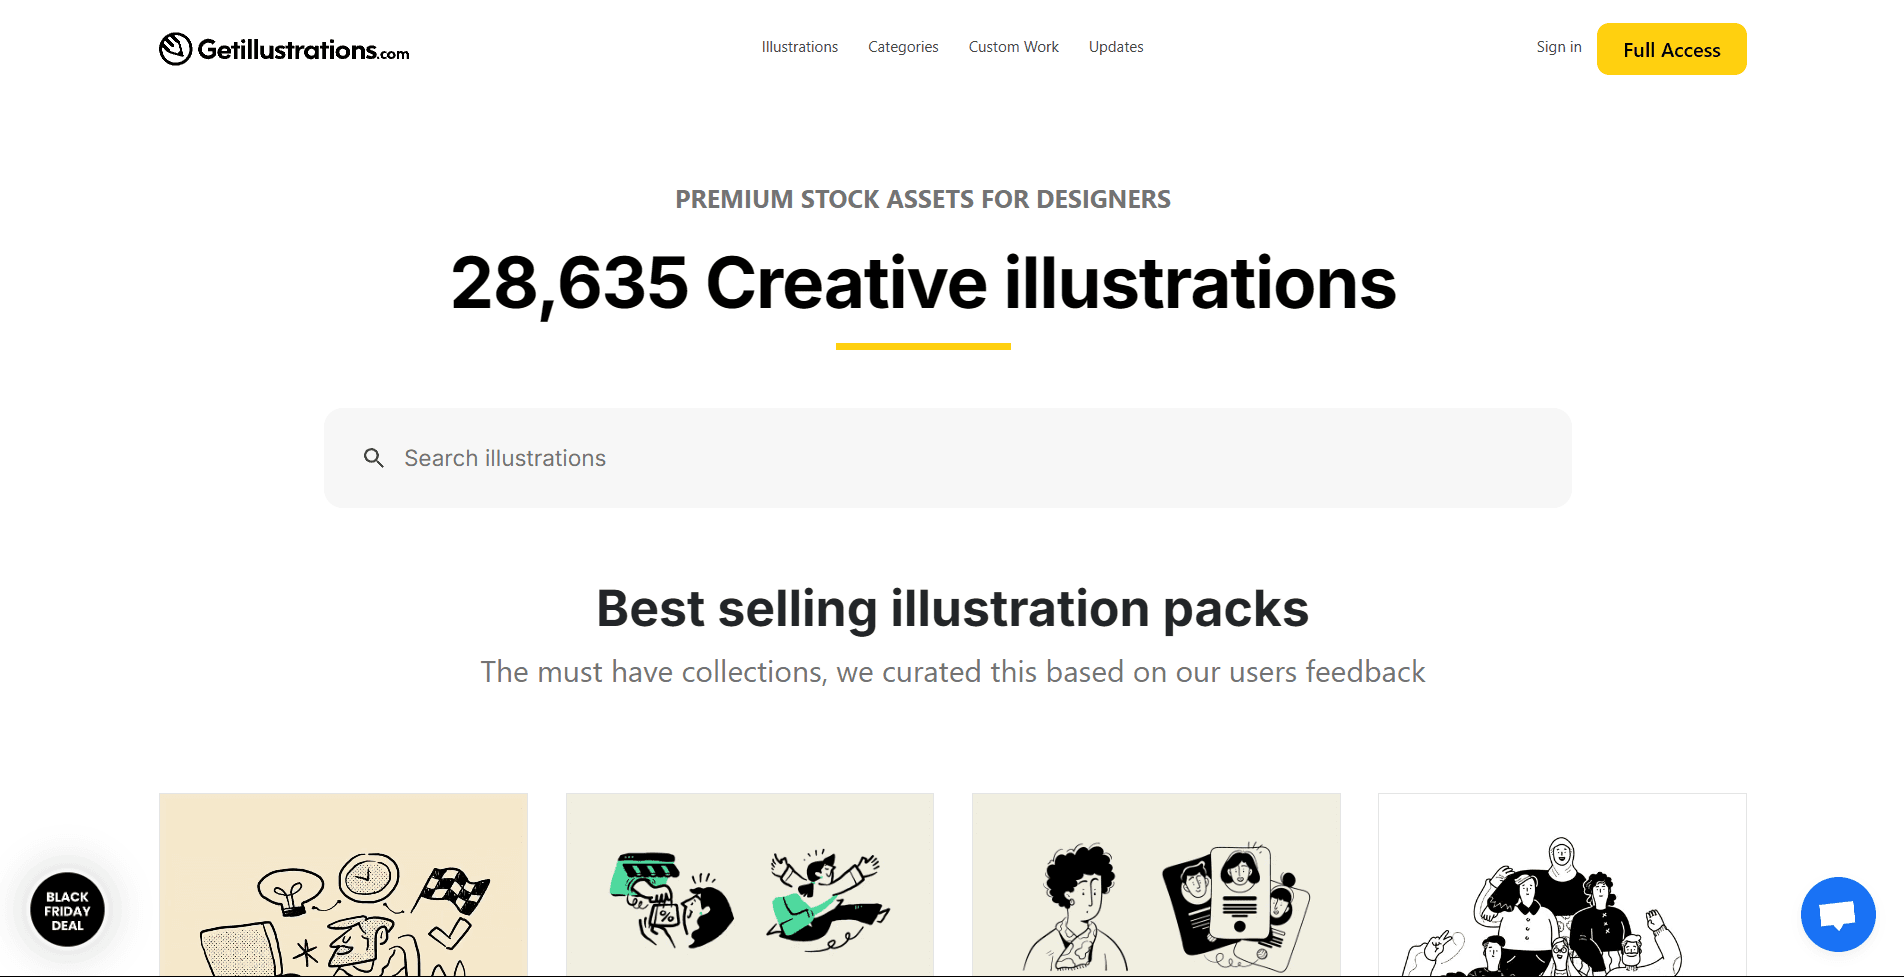
Task: Open the Categories nav menu item
Action: pos(903,47)
